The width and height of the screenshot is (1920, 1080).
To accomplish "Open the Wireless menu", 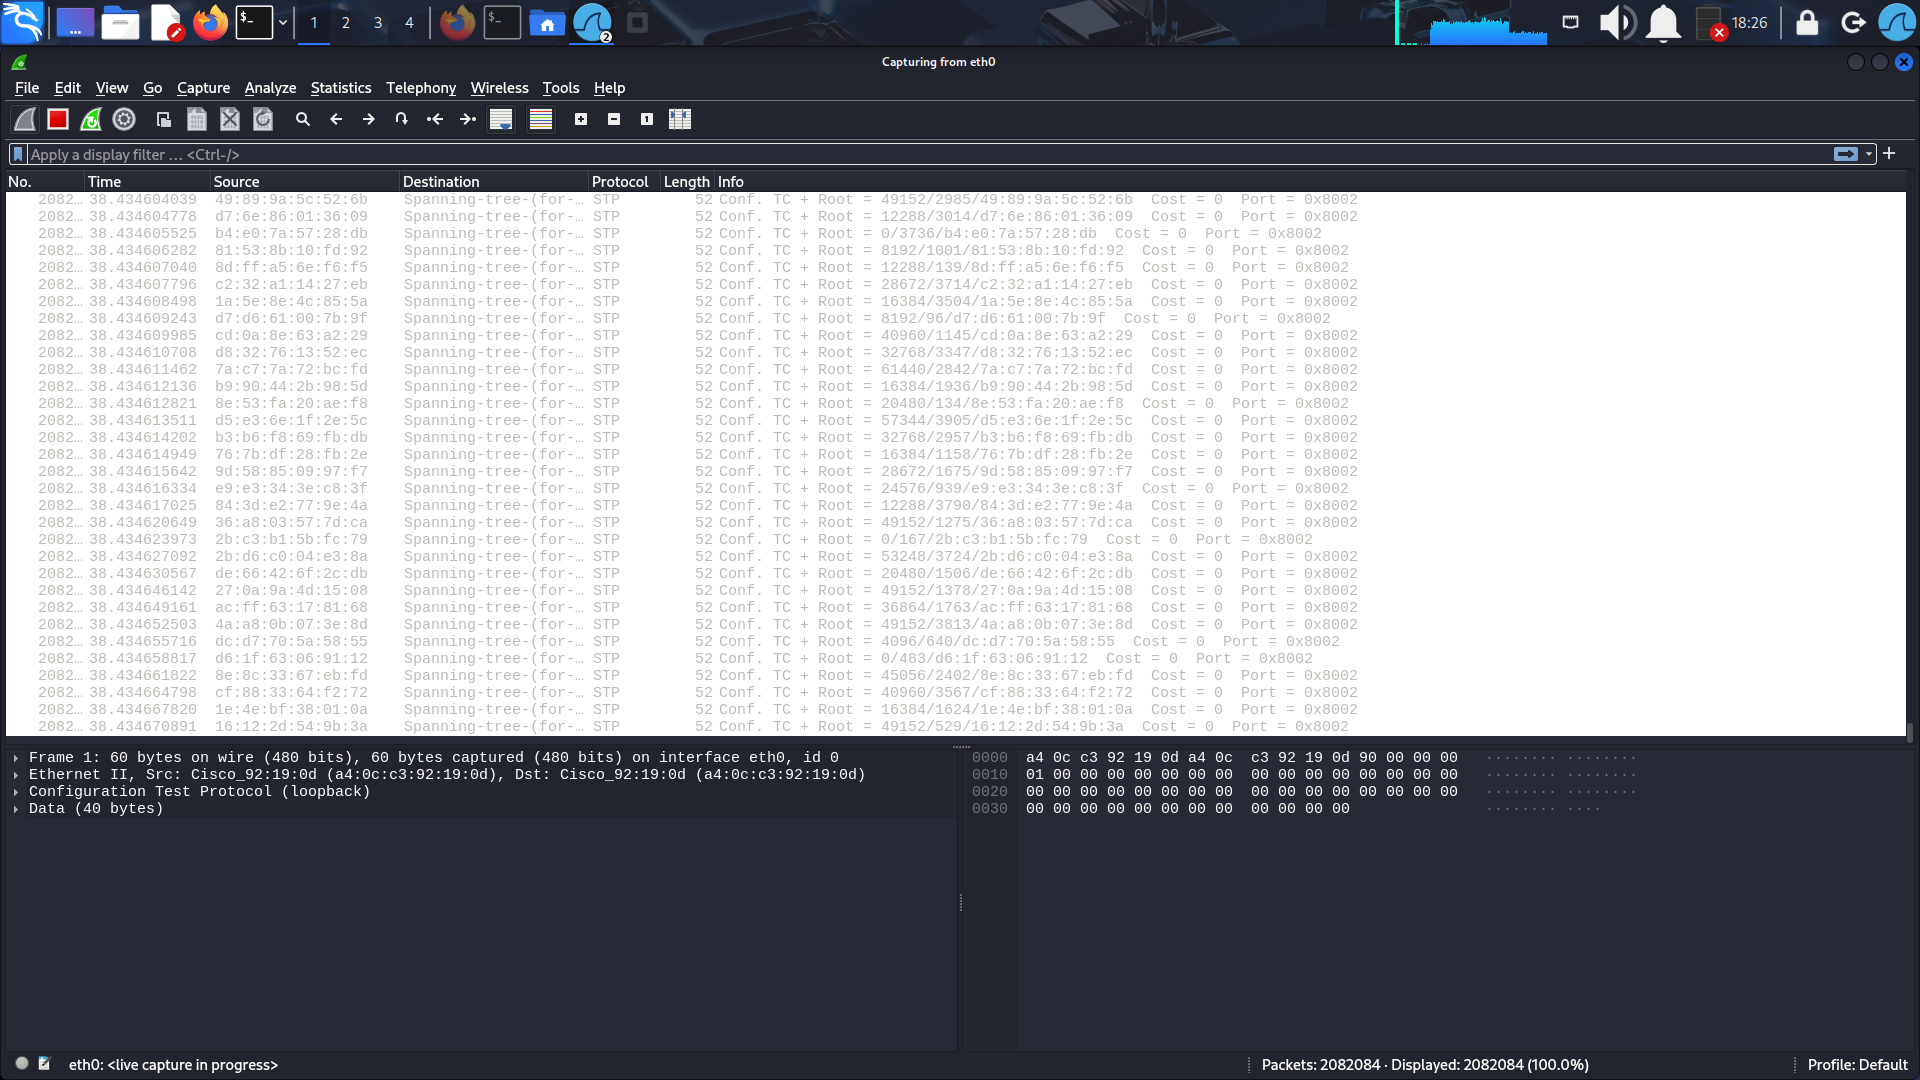I will [499, 88].
